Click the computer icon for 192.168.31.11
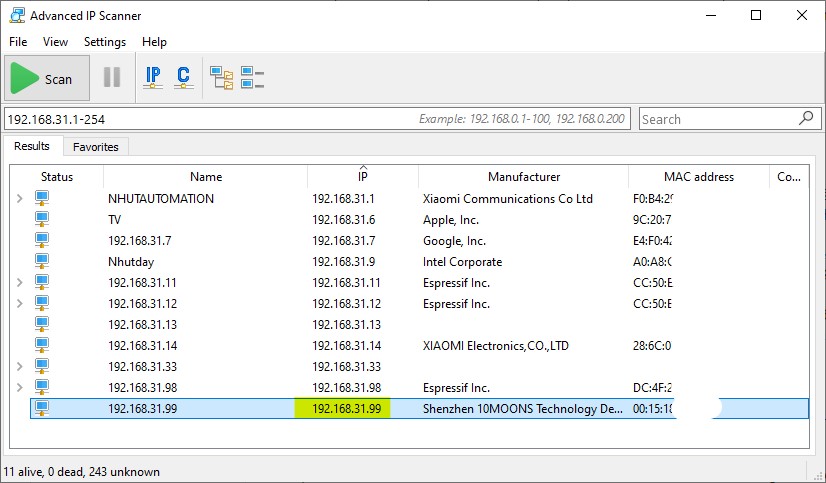826x483 pixels. point(42,282)
